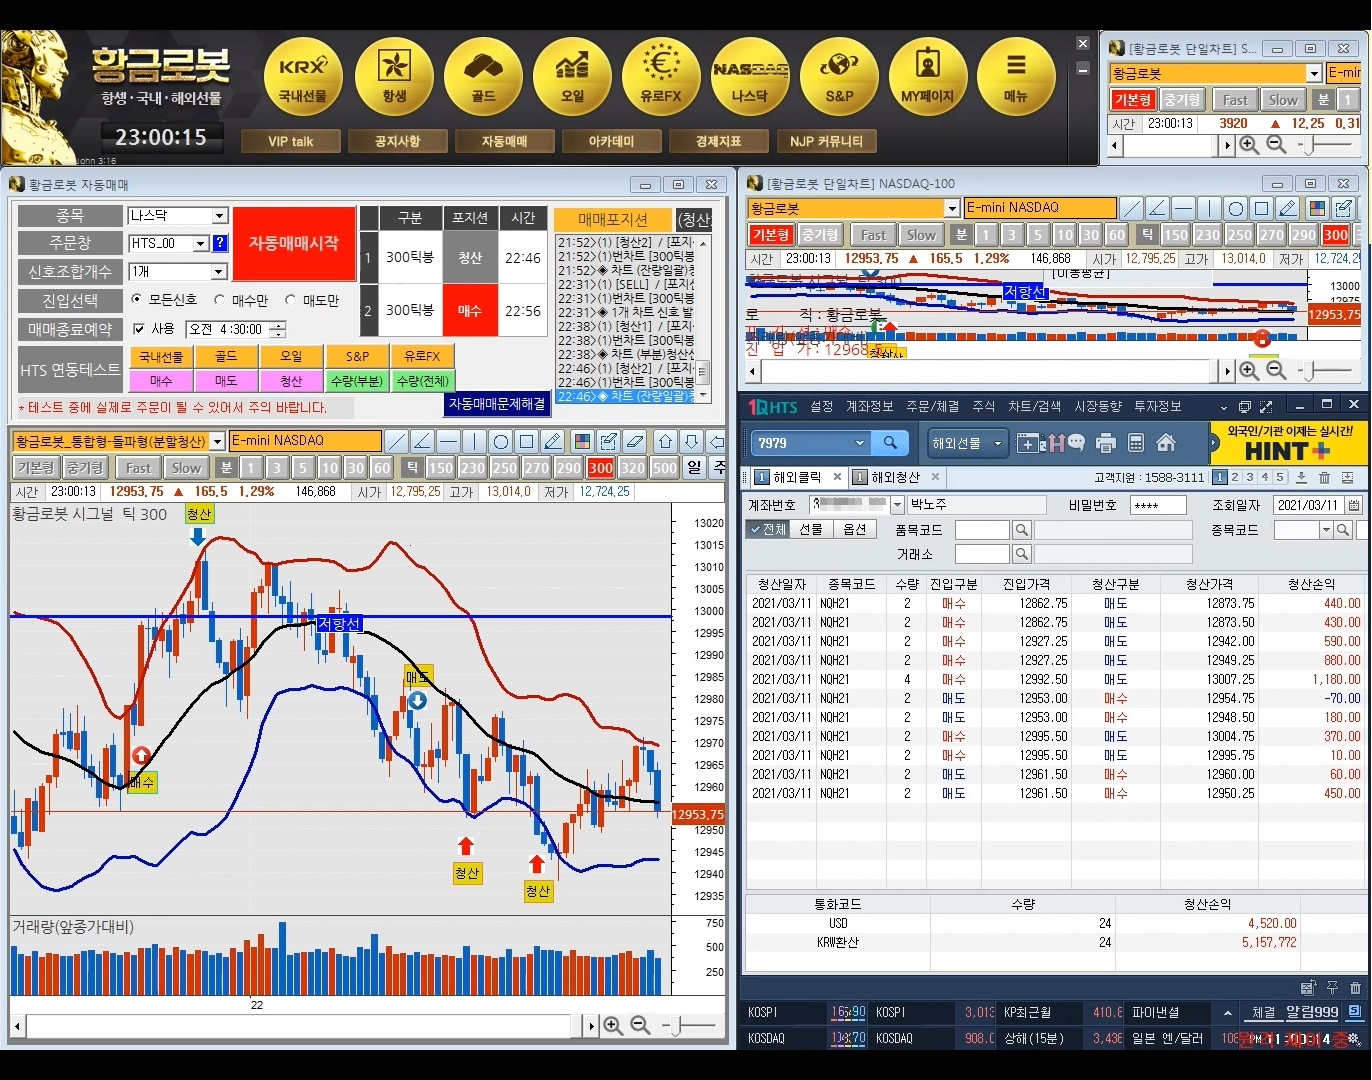The height and width of the screenshot is (1080, 1372).
Task: Click the VIP talk button
Action: pos(291,141)
